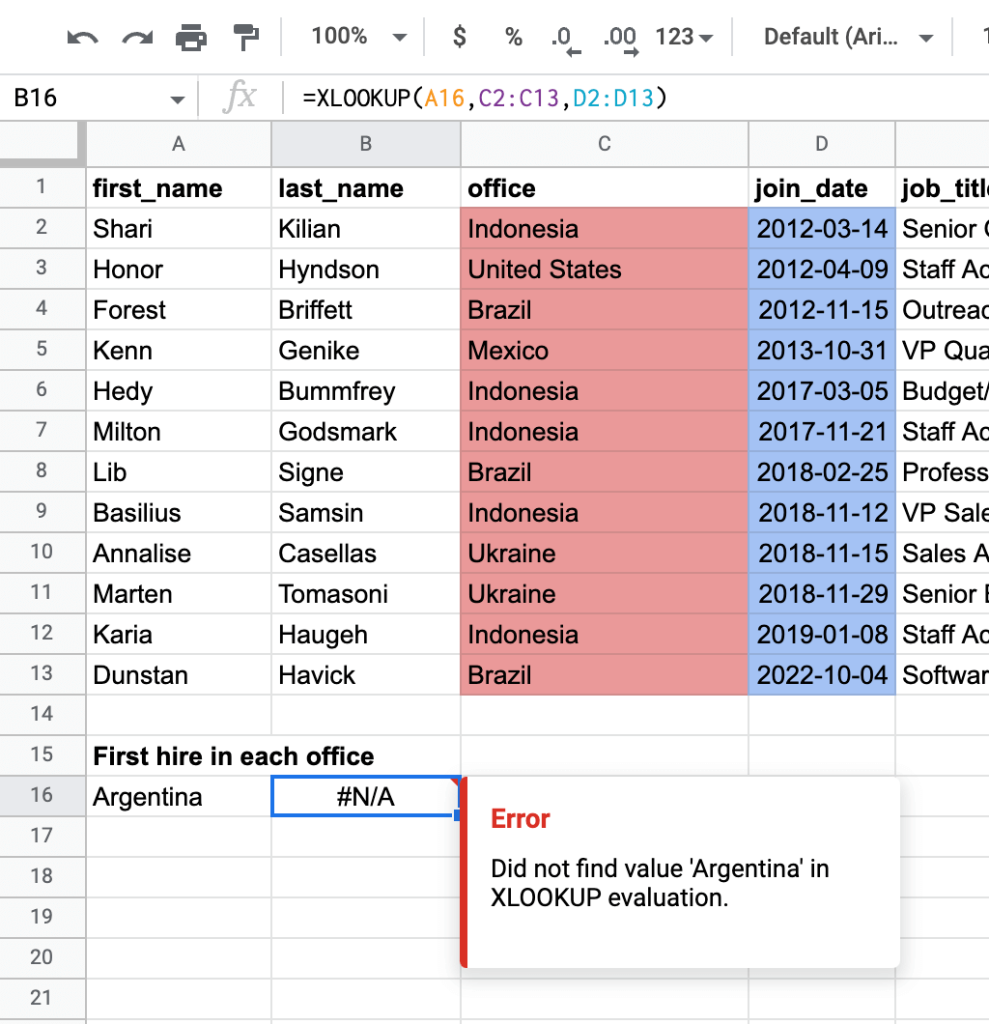Click the office header cell
The image size is (989, 1024).
coord(604,188)
